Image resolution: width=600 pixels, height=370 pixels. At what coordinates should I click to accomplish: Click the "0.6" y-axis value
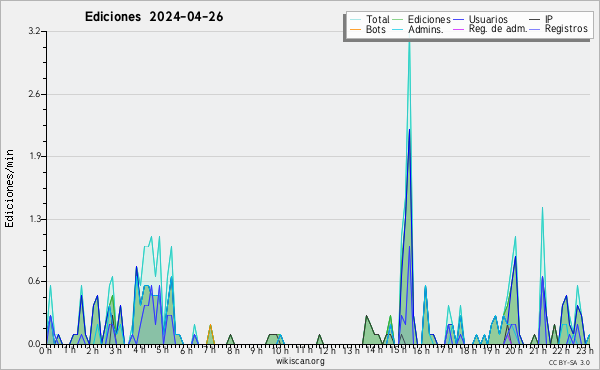[34, 281]
